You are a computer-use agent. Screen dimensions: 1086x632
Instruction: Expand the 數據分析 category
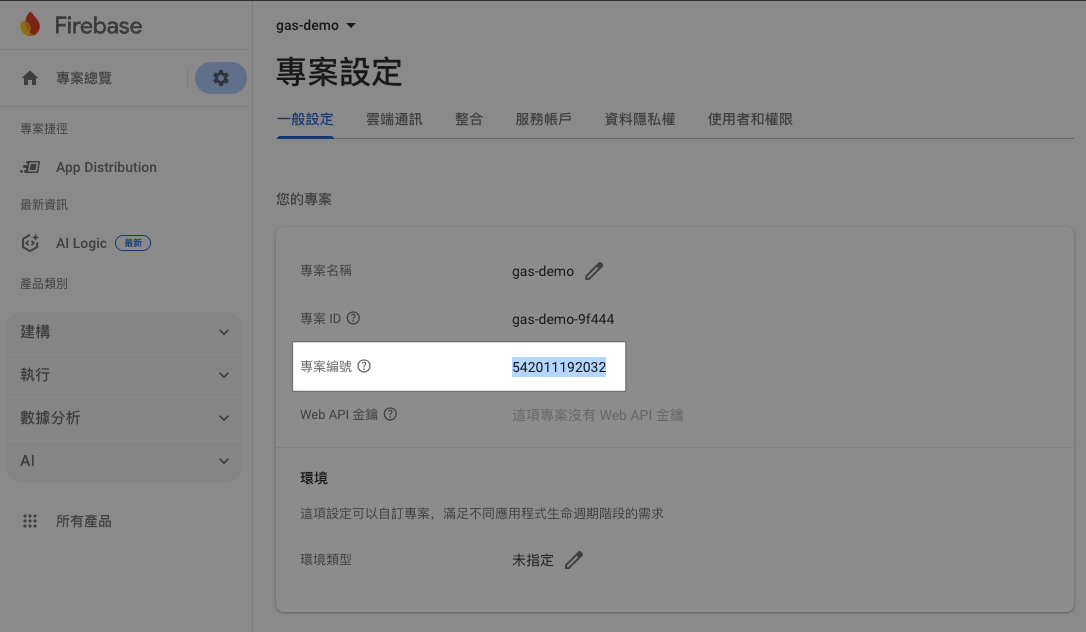coord(124,417)
